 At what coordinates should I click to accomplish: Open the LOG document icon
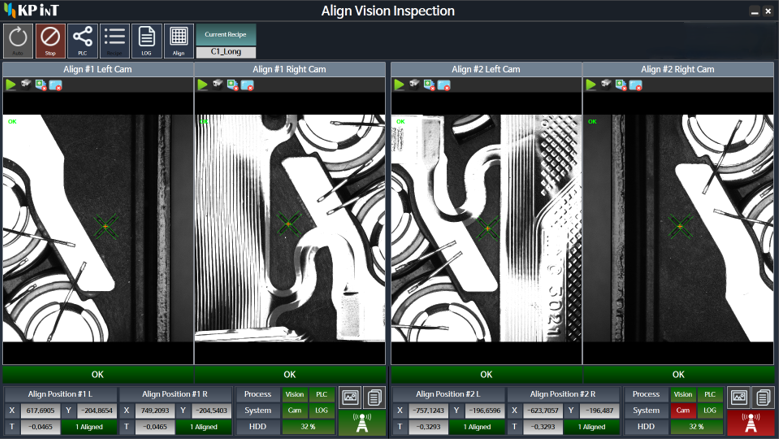tap(147, 41)
